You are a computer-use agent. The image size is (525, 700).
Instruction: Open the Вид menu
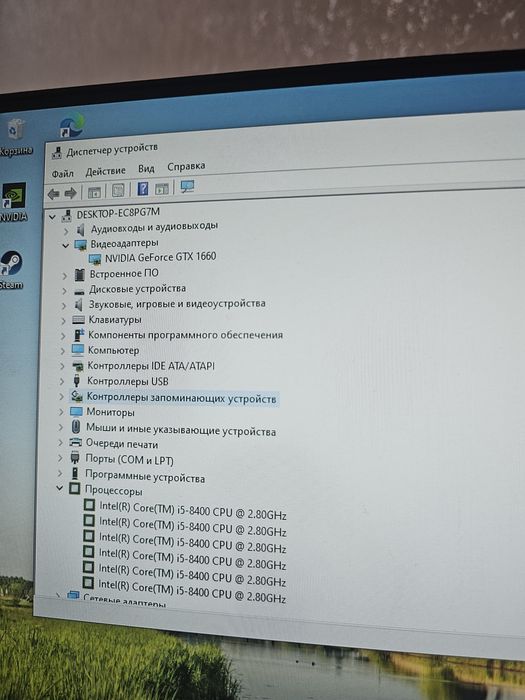[146, 169]
